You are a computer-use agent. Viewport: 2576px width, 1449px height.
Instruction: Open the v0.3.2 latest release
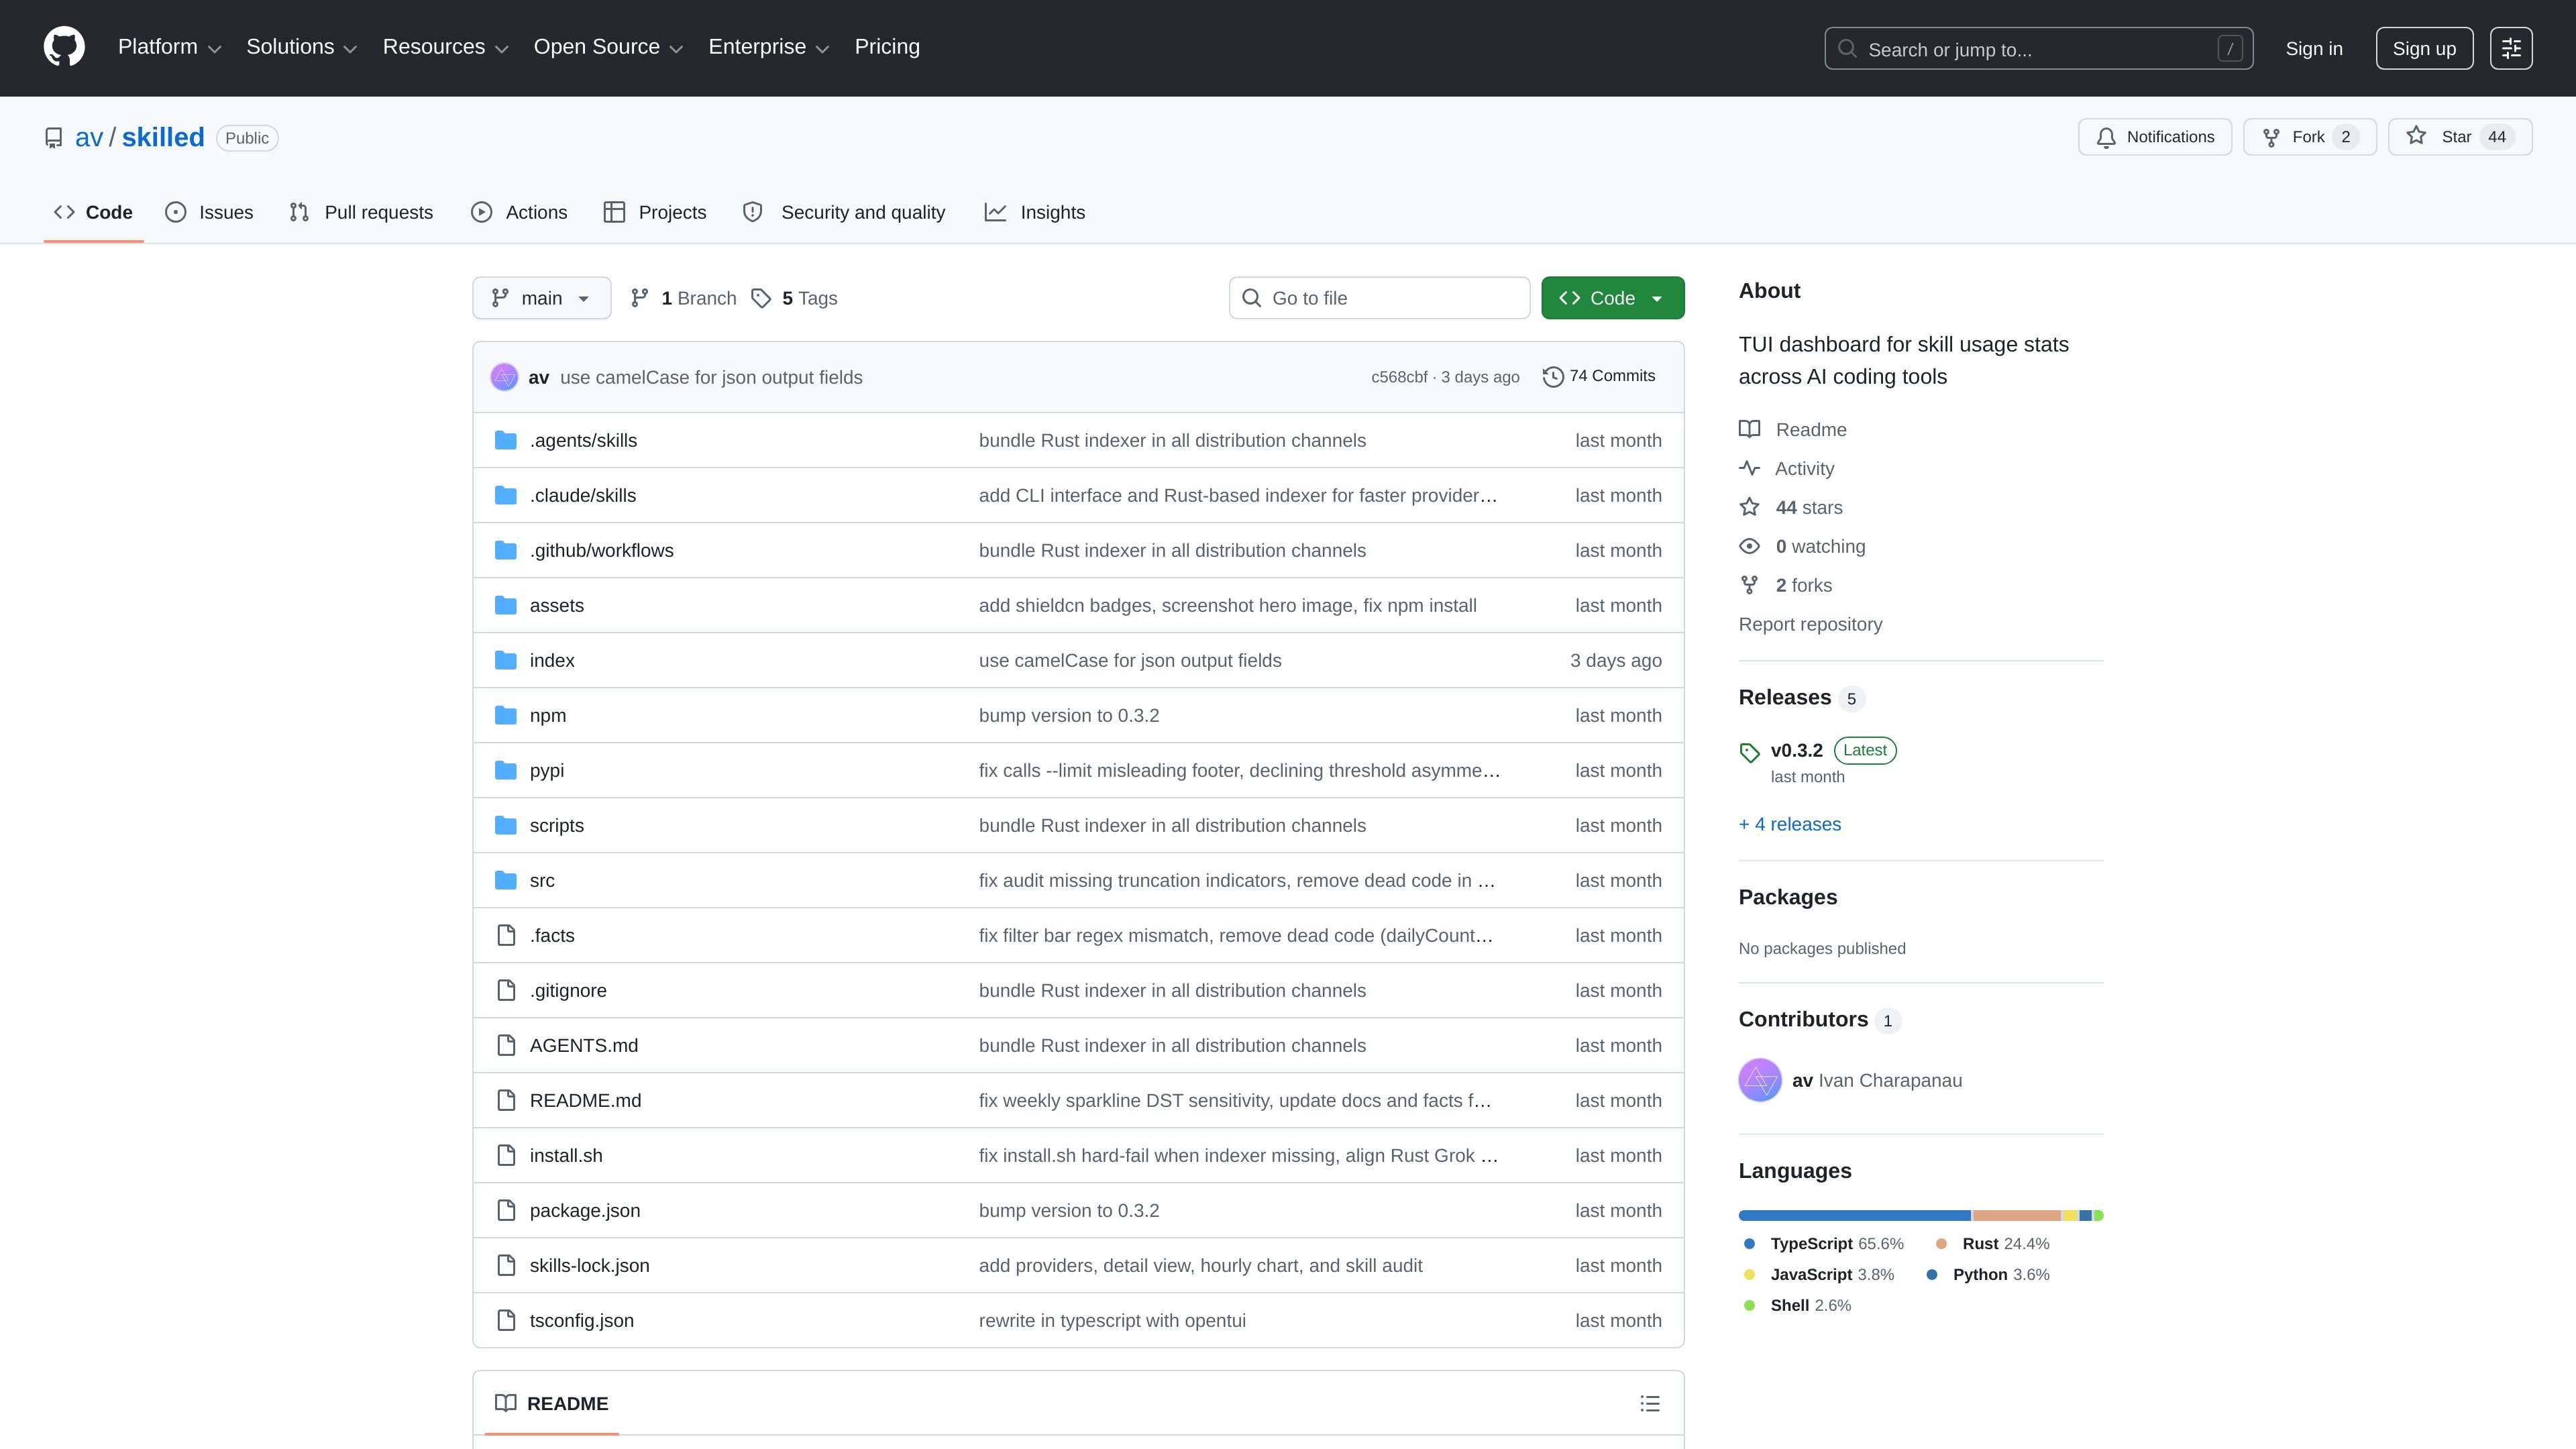click(1796, 750)
